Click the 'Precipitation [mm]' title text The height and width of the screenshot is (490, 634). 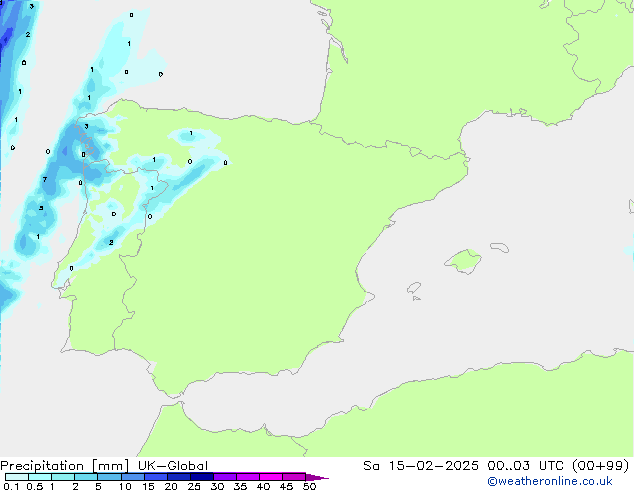(x=64, y=466)
